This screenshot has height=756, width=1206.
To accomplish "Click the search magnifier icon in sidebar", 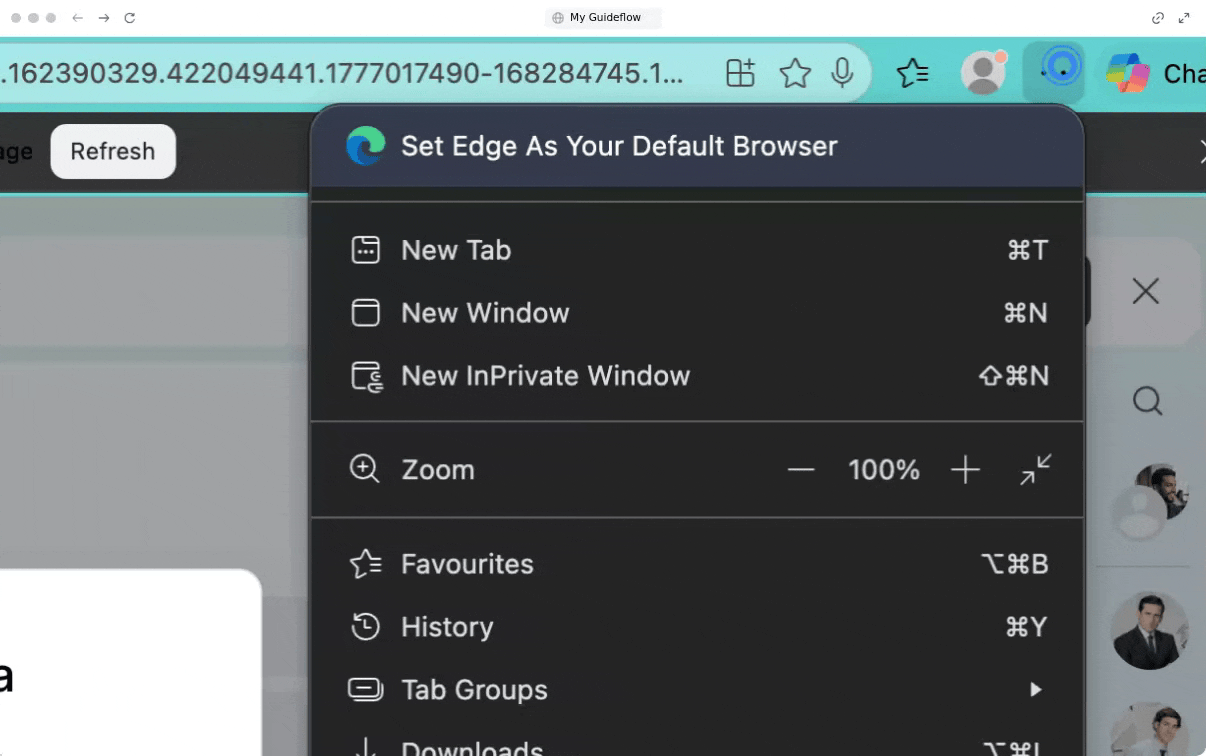I will [1147, 402].
